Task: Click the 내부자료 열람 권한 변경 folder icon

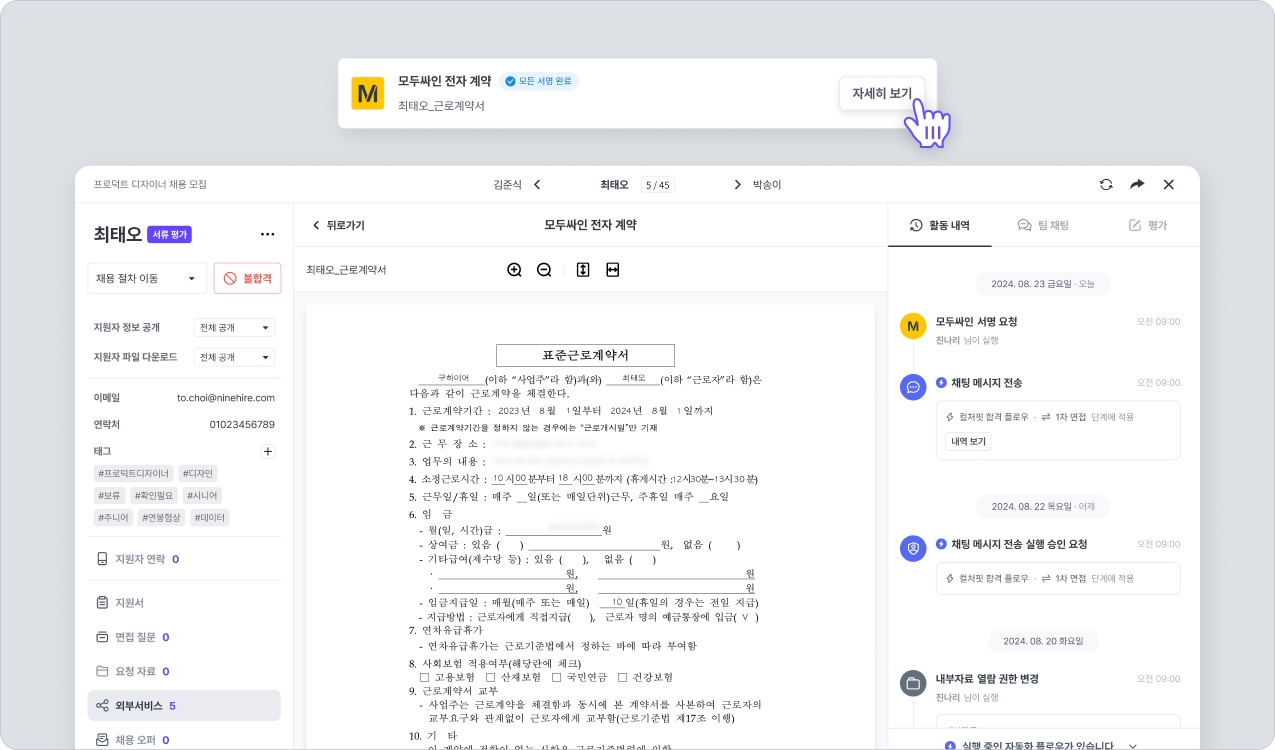Action: (913, 684)
